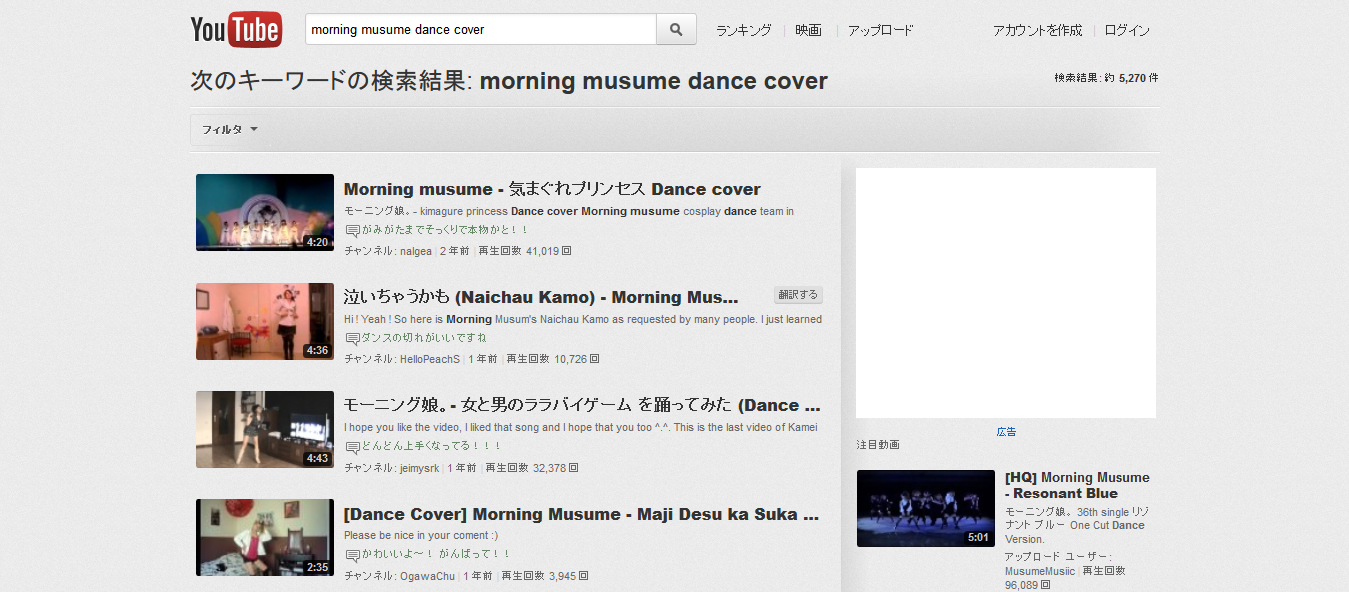Click comment 'がみがたまでそっくりで本物かと！！'
The image size is (1349, 592).
(445, 230)
